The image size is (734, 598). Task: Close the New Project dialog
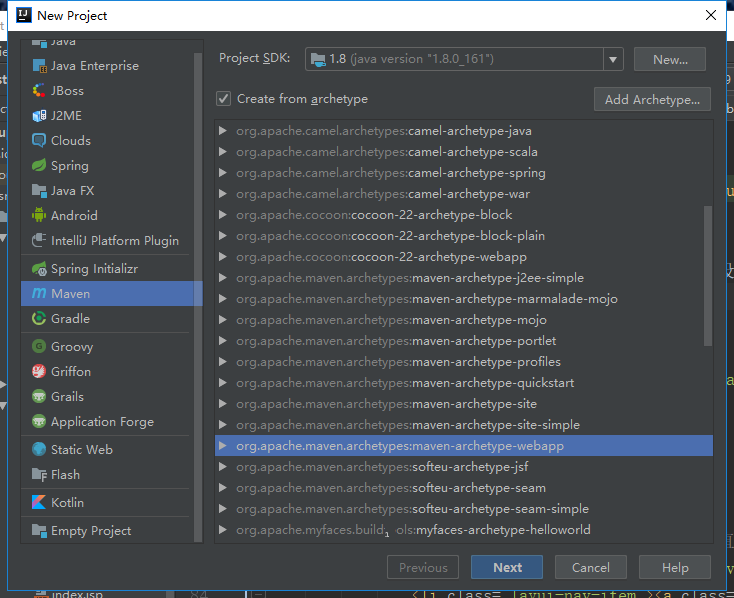point(711,15)
